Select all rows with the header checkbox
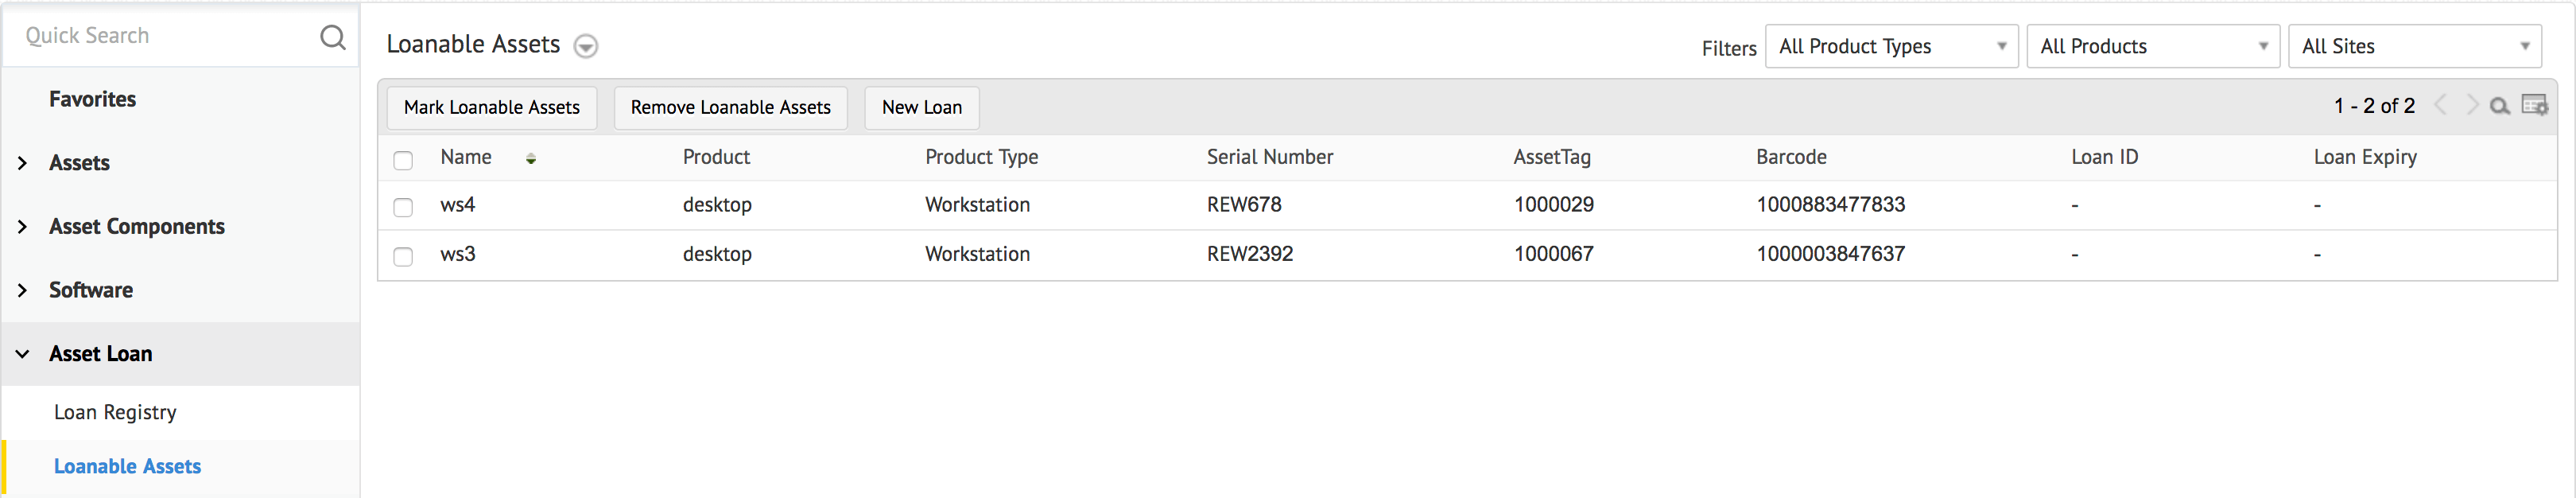 tap(403, 160)
